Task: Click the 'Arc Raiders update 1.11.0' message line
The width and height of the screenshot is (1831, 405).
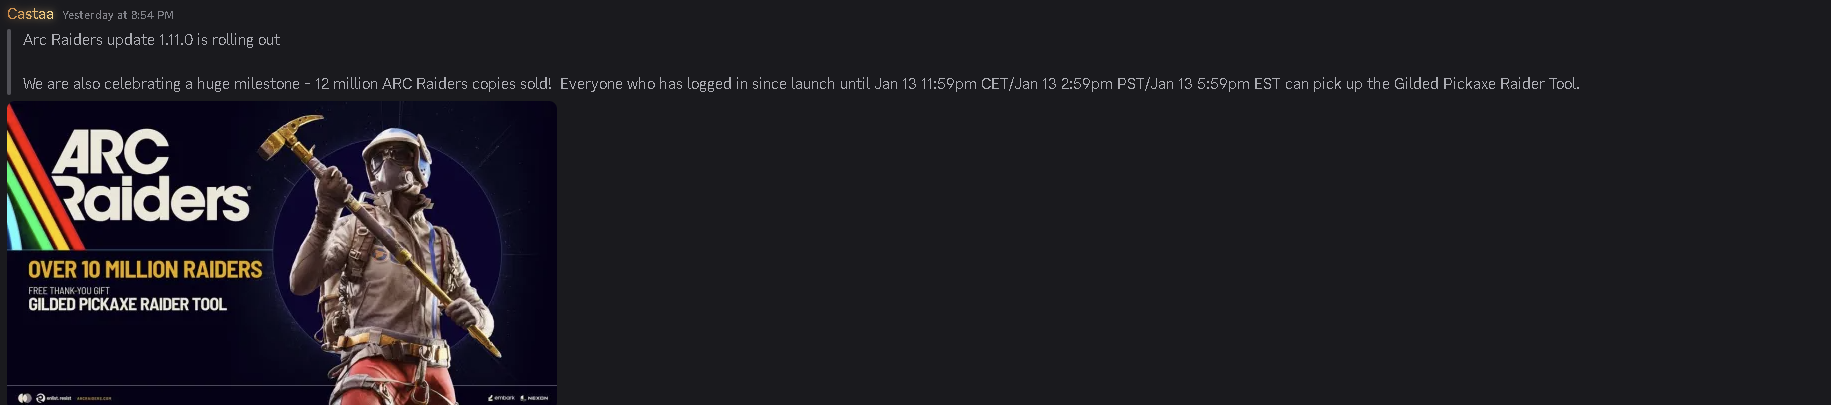Action: coord(151,40)
